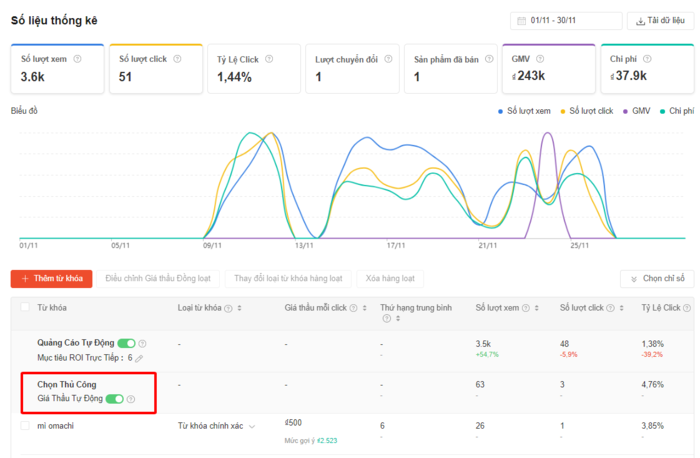This screenshot has width=700, height=458.
Task: Click the info icon on Số lượt click card
Action: click(176, 59)
